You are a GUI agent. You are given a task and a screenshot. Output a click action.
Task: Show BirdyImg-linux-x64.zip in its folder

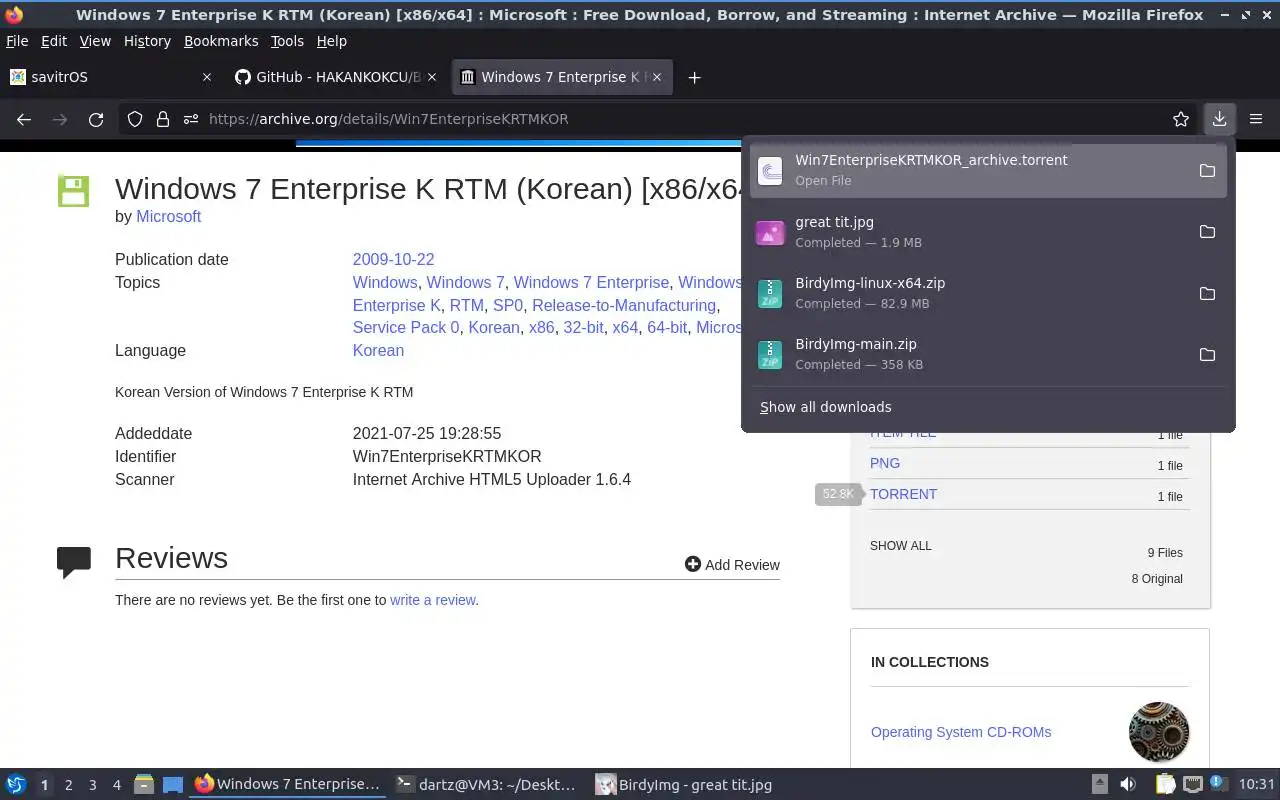(x=1207, y=293)
